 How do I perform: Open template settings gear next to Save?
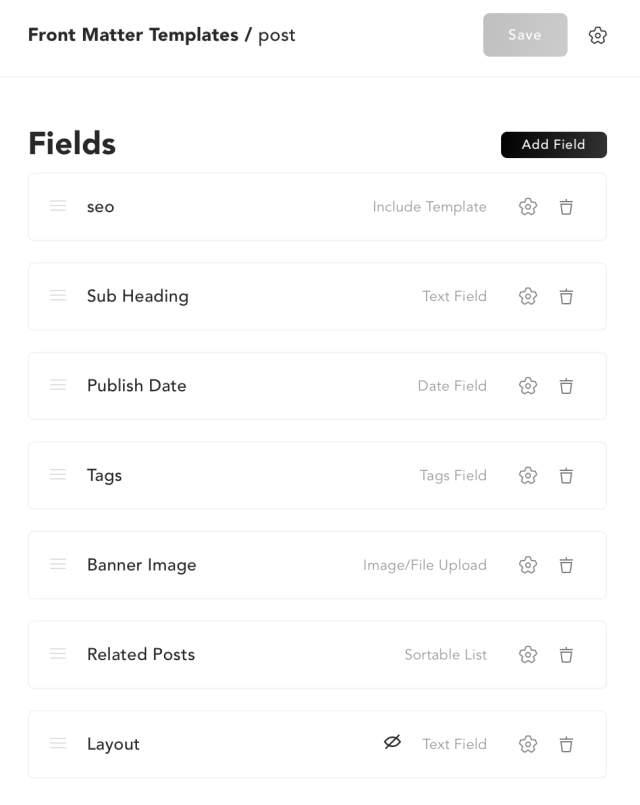pos(597,35)
